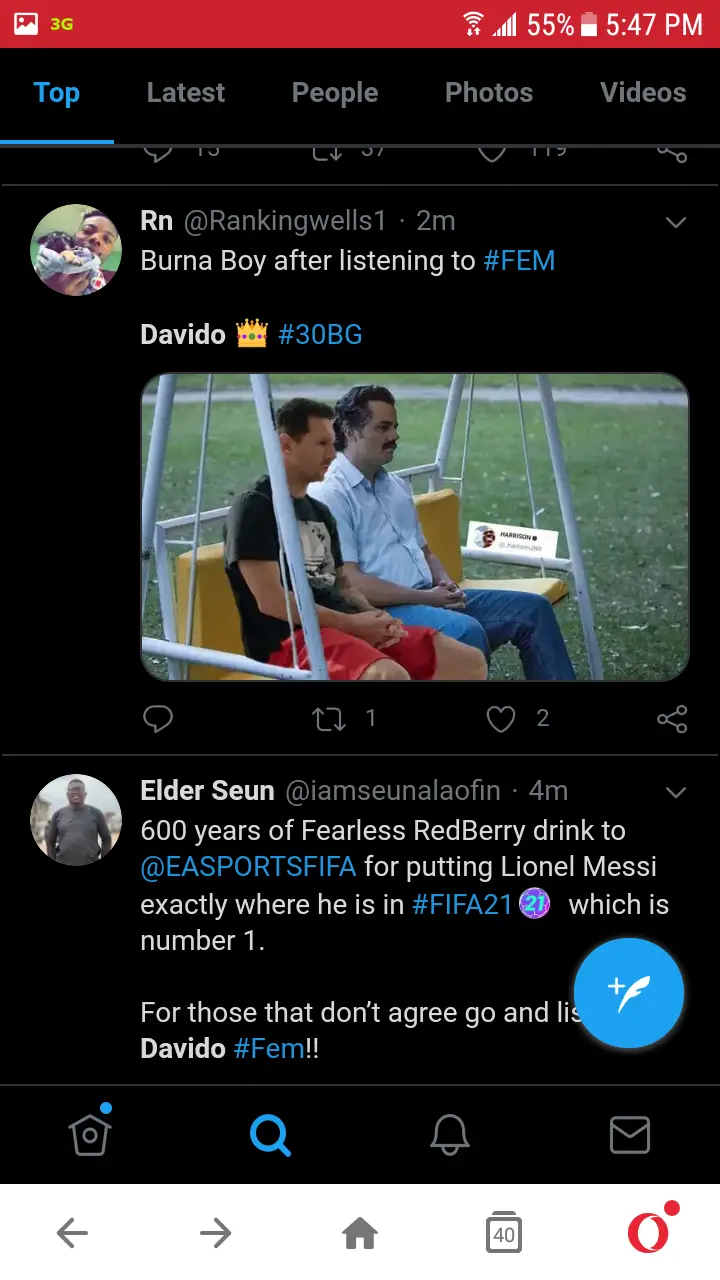The height and width of the screenshot is (1280, 720).
Task: Open the Opera browser menu
Action: (648, 1233)
